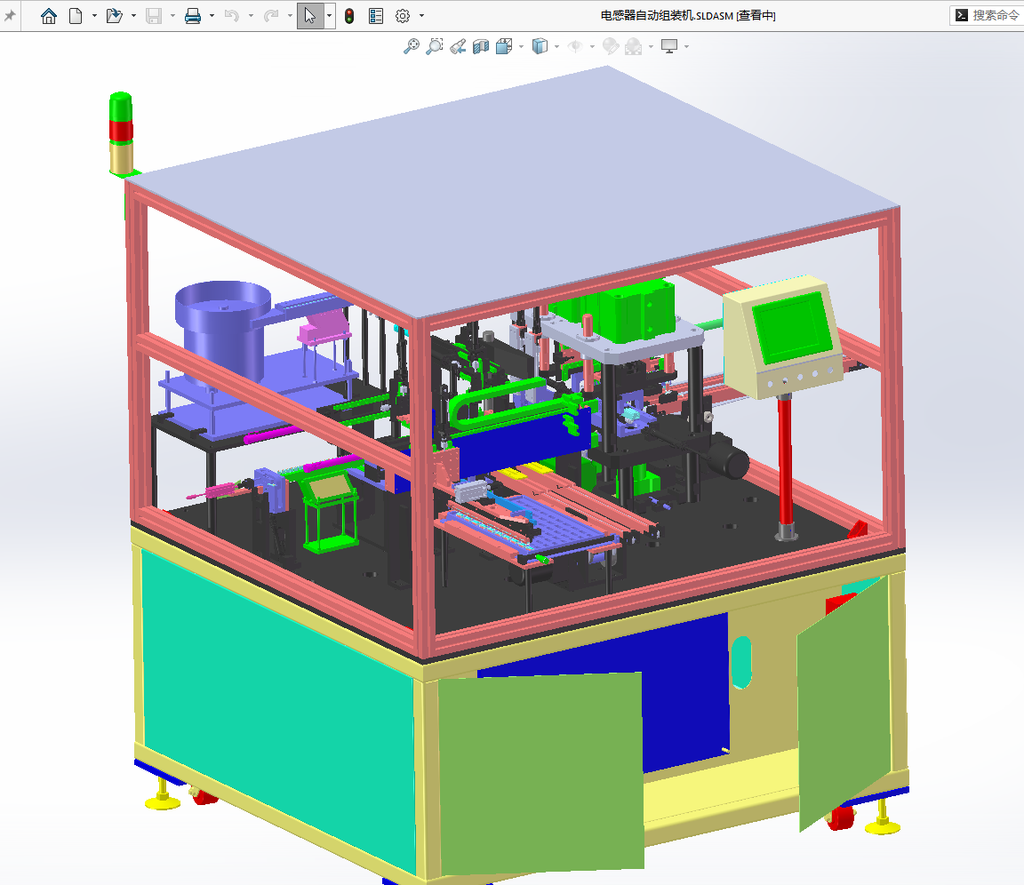Open the Options gear dropdown arrow
This screenshot has height=885, width=1024.
tap(421, 16)
